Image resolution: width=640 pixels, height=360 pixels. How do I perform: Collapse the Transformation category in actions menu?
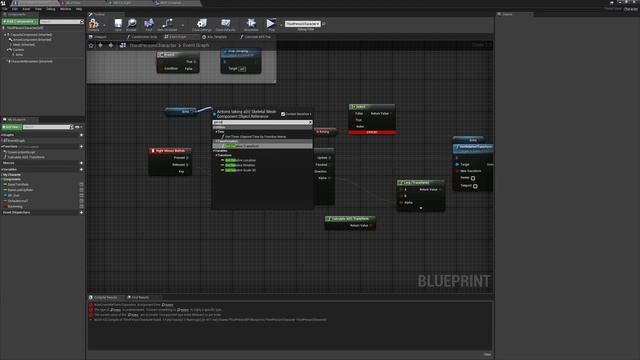coord(217,141)
